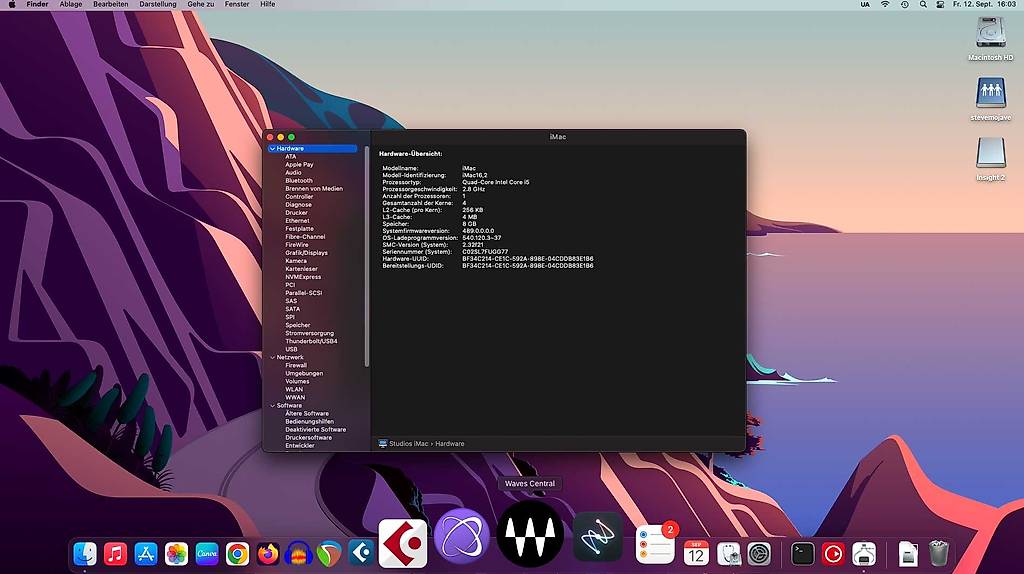Click the sidebar vertical scrollbar
This screenshot has width=1024, height=574.
[x=366, y=257]
